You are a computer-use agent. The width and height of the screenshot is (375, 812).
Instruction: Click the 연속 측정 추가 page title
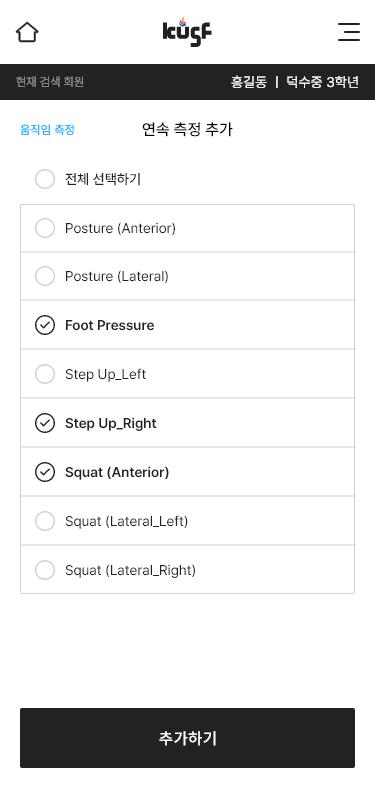[x=187, y=129]
